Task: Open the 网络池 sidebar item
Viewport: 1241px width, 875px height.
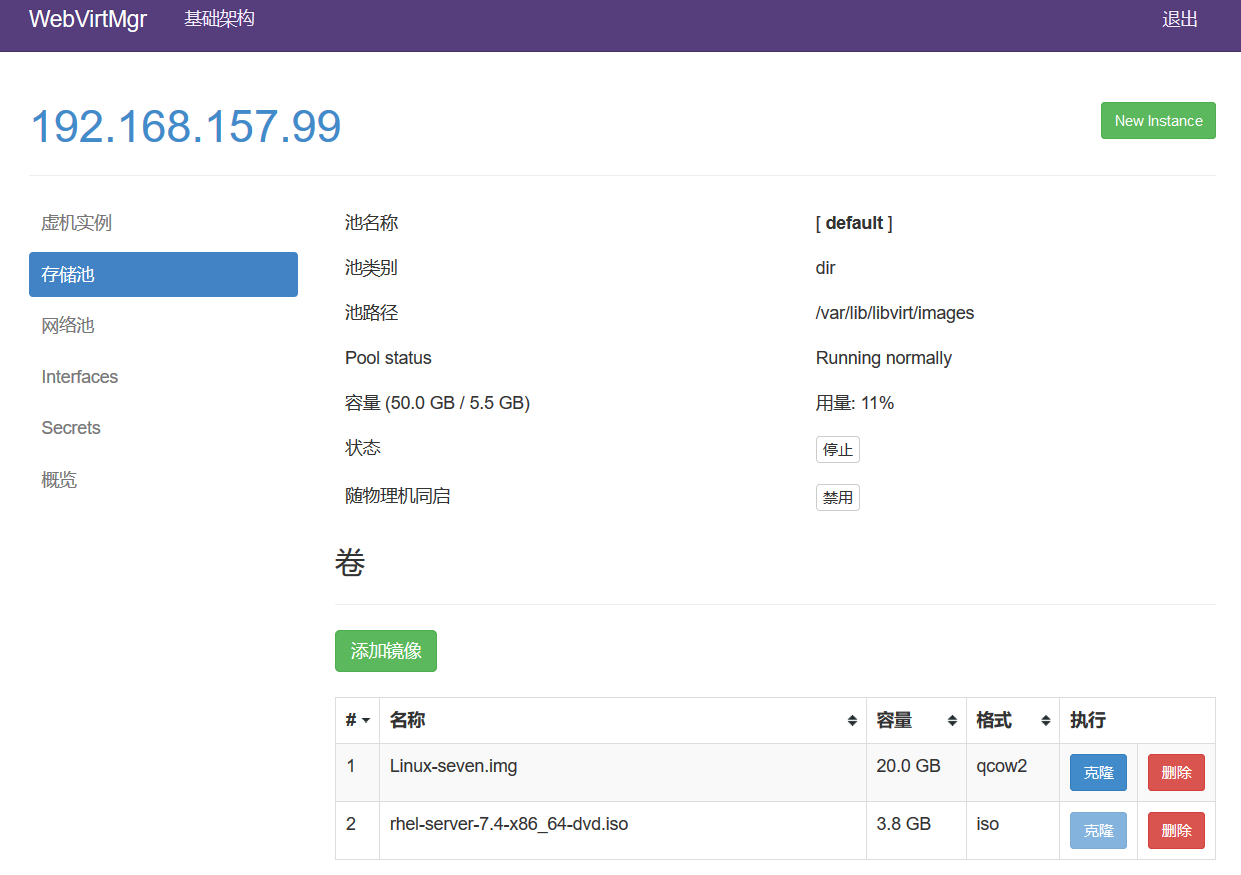Action: tap(163, 326)
